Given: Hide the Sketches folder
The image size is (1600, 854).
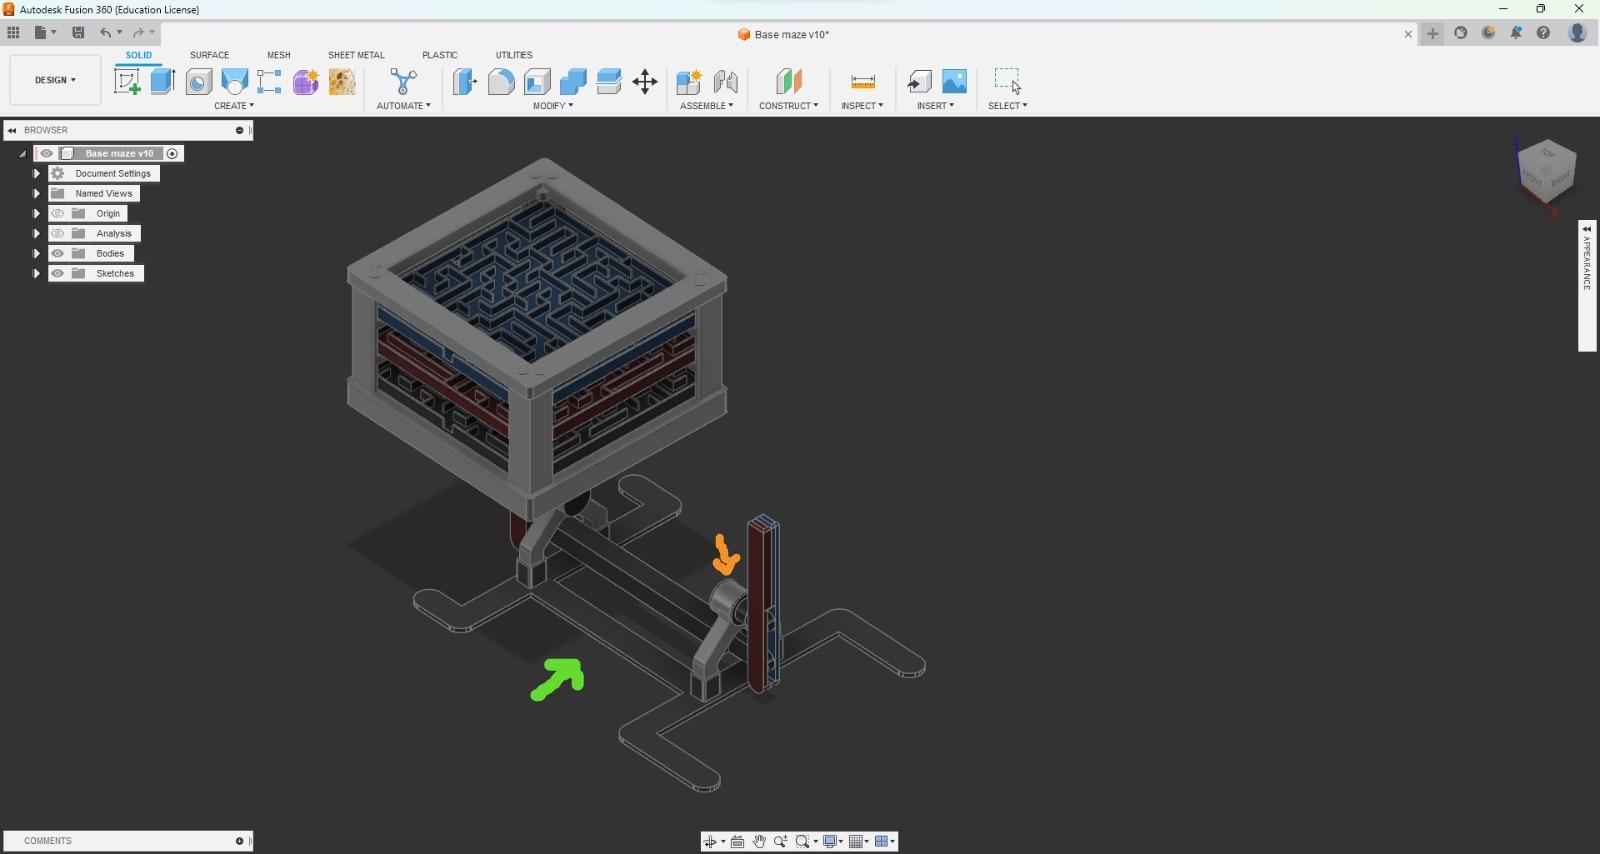Looking at the screenshot, I should 57,273.
